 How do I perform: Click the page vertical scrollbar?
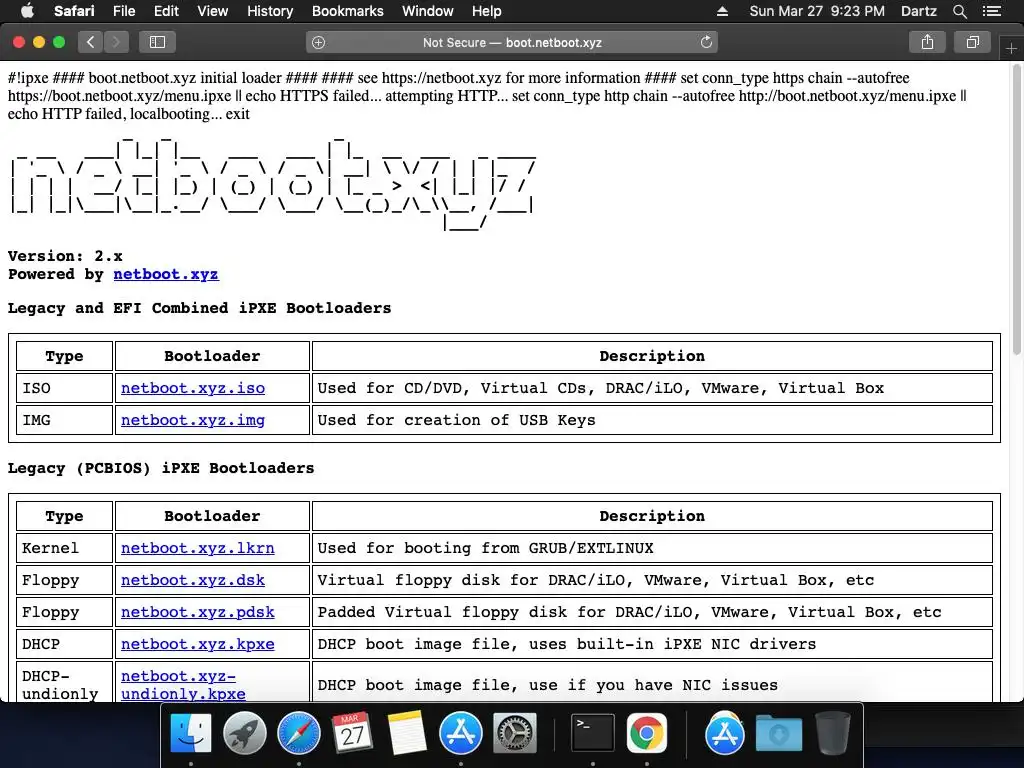(1016, 209)
